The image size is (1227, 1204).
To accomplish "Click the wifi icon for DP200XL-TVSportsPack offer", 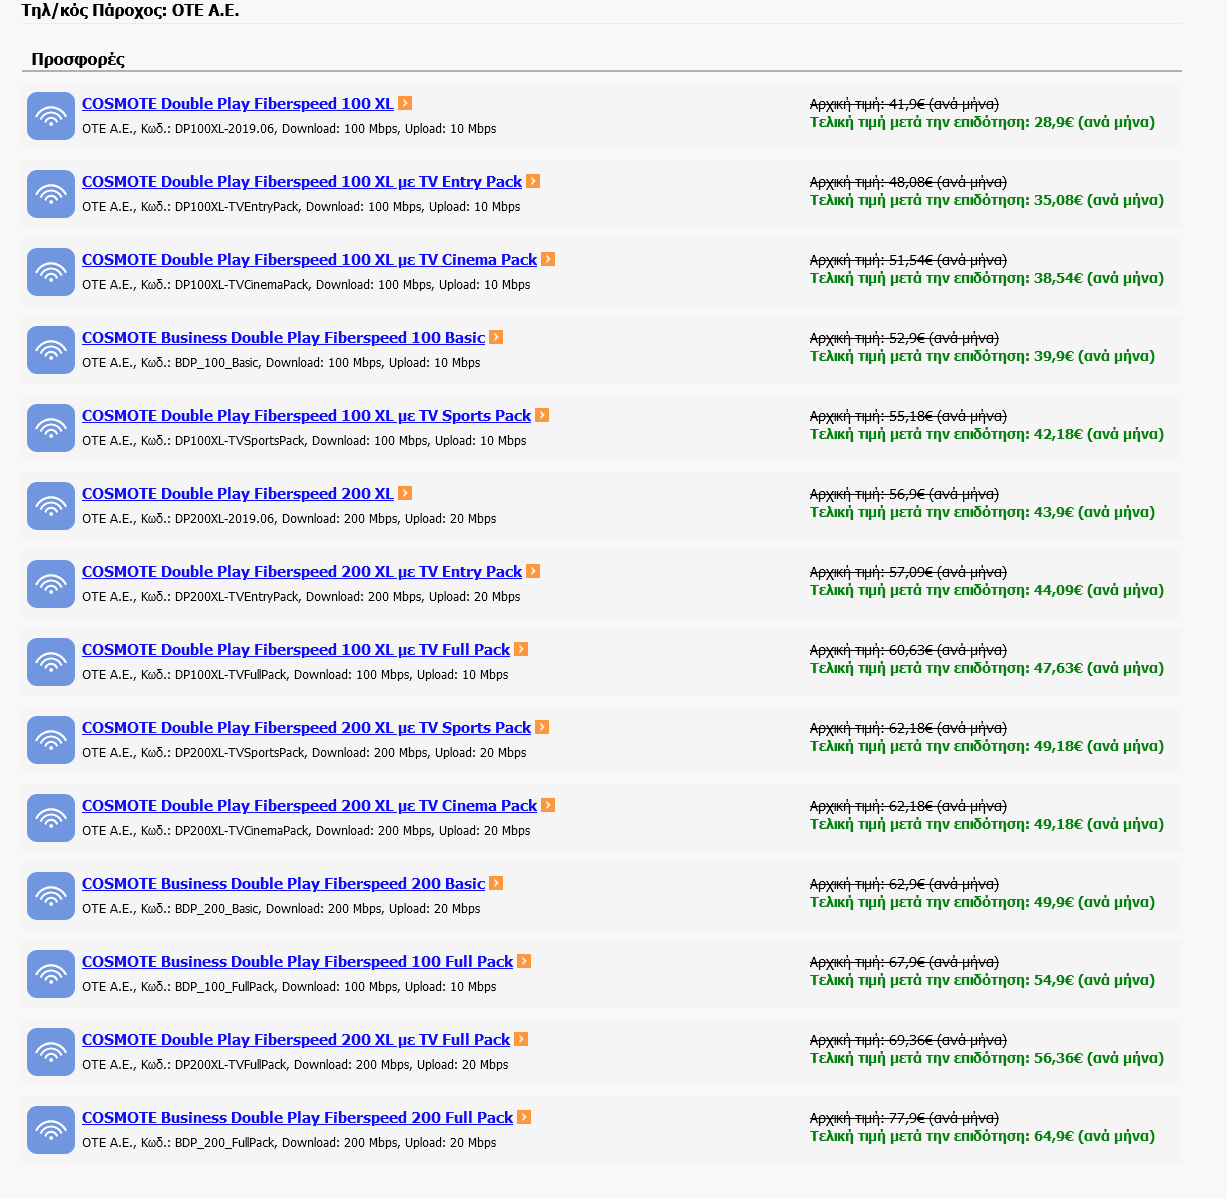I will 51,740.
